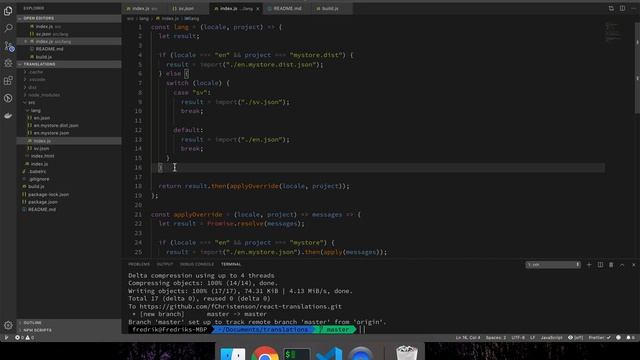This screenshot has height=360, width=640.
Task: Open the Problems panel tab
Action: point(139,264)
